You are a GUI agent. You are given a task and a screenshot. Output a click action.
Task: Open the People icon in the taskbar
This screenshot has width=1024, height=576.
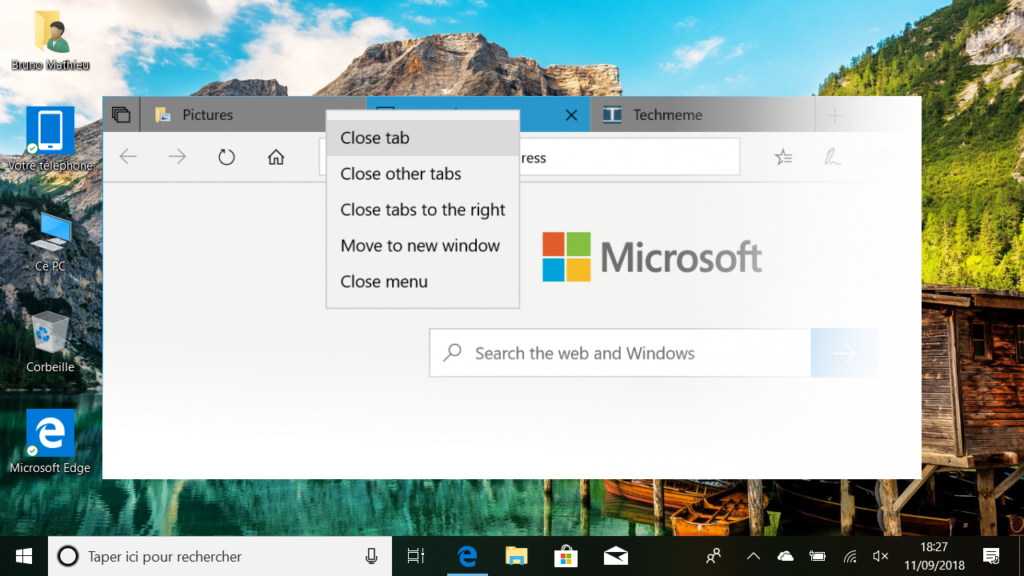(713, 556)
